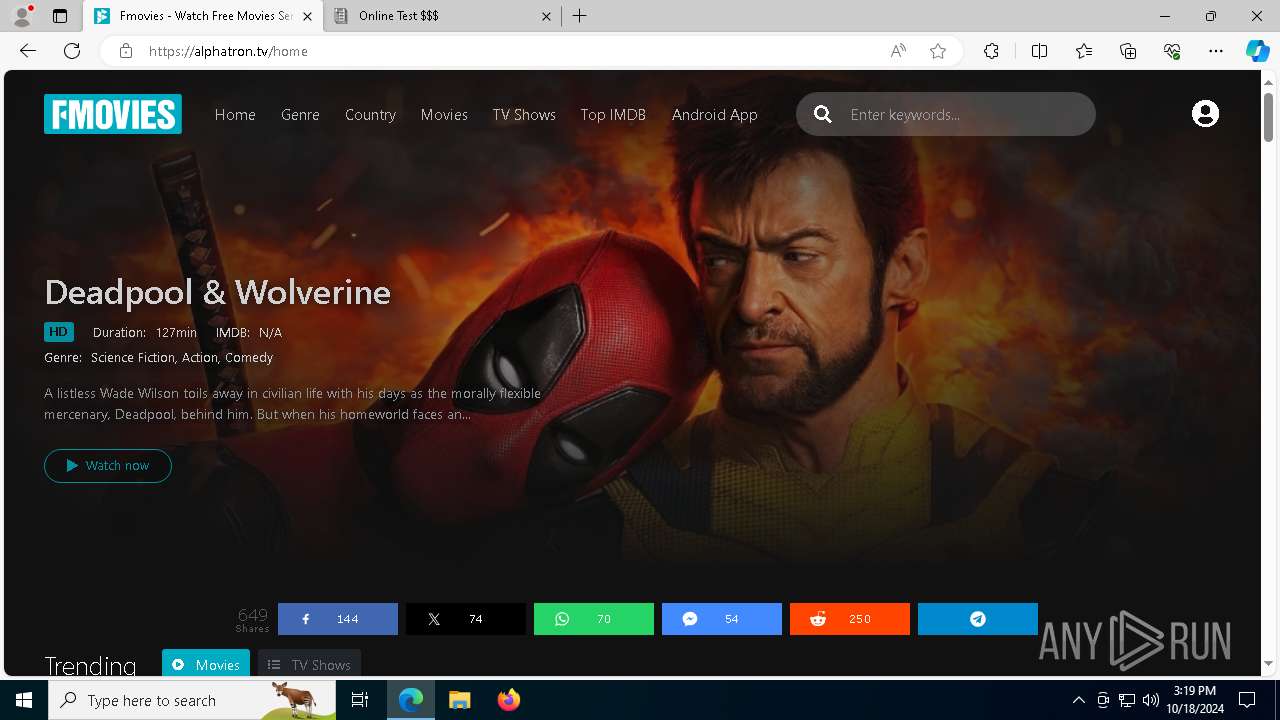Share on X with 74 shares
This screenshot has width=1280, height=720.
466,619
